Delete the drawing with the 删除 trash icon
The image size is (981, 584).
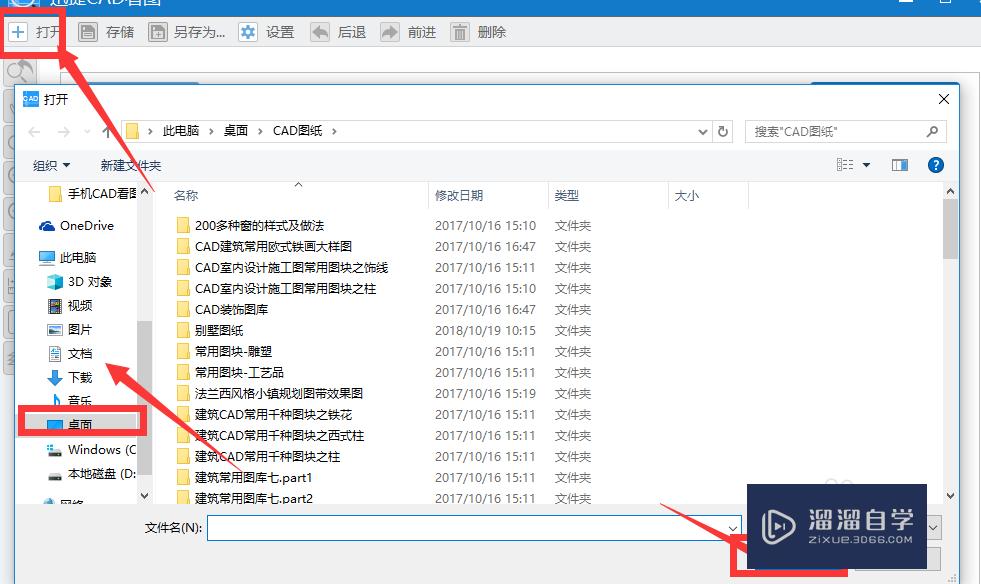[x=459, y=31]
